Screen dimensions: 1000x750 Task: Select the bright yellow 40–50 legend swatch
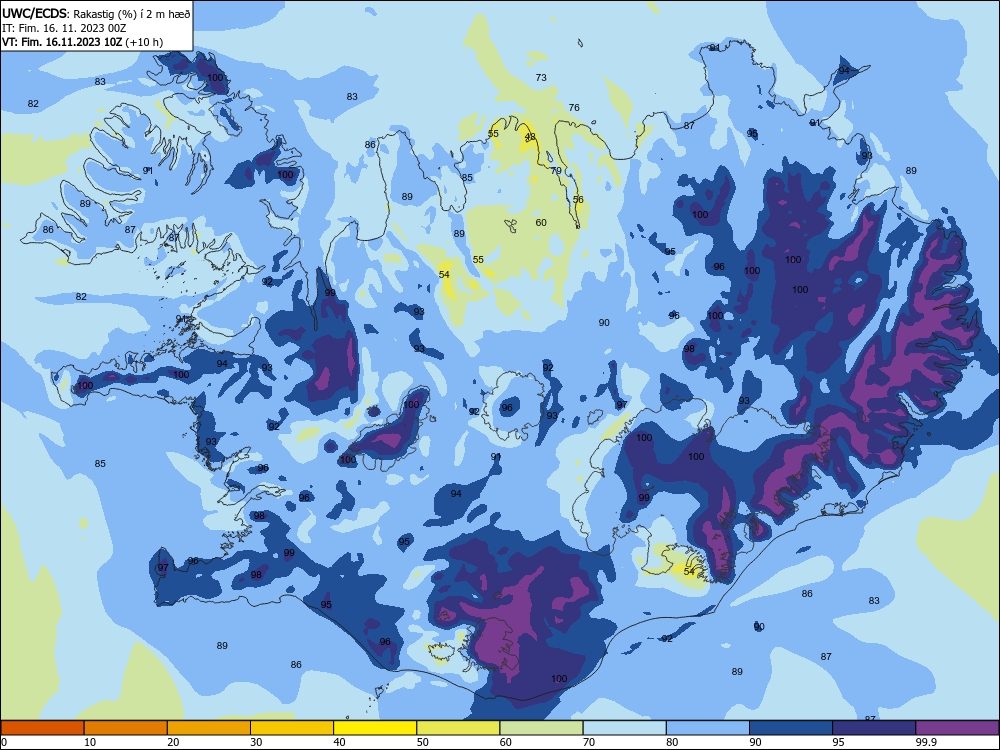click(375, 728)
